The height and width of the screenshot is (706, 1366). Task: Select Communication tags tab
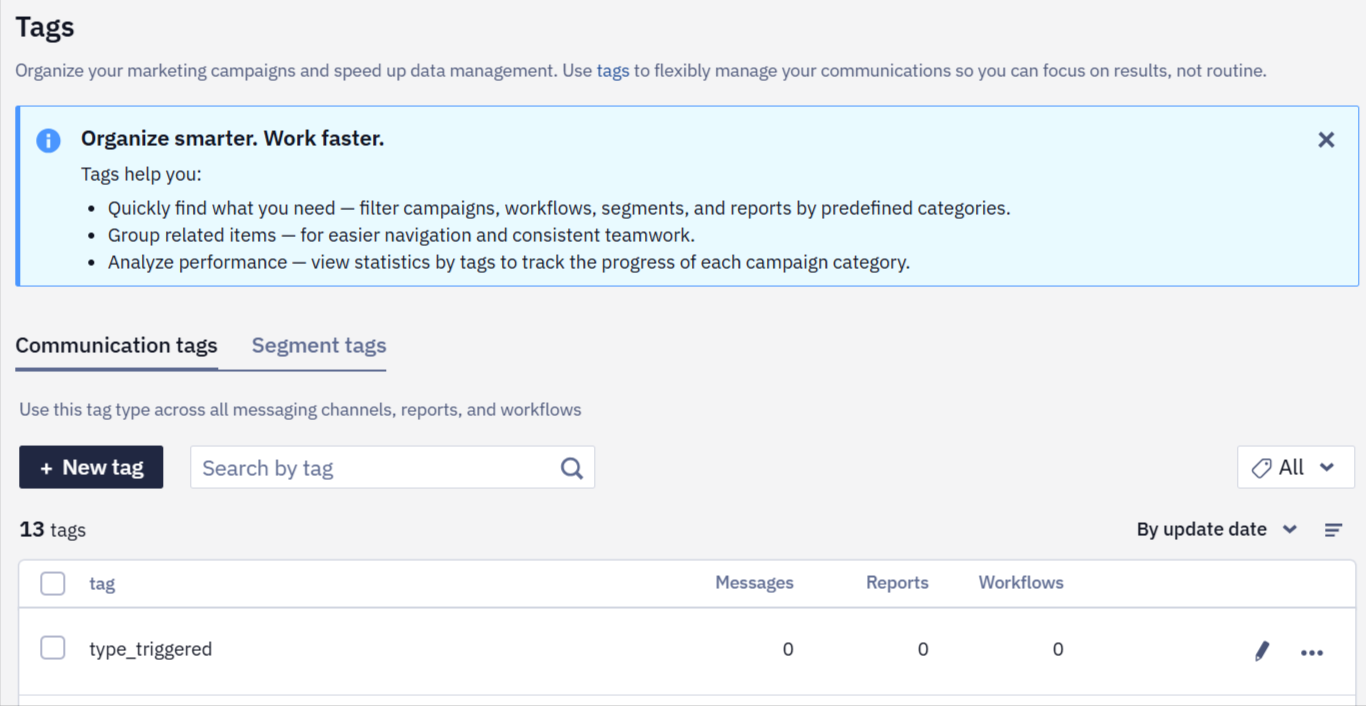(x=116, y=345)
